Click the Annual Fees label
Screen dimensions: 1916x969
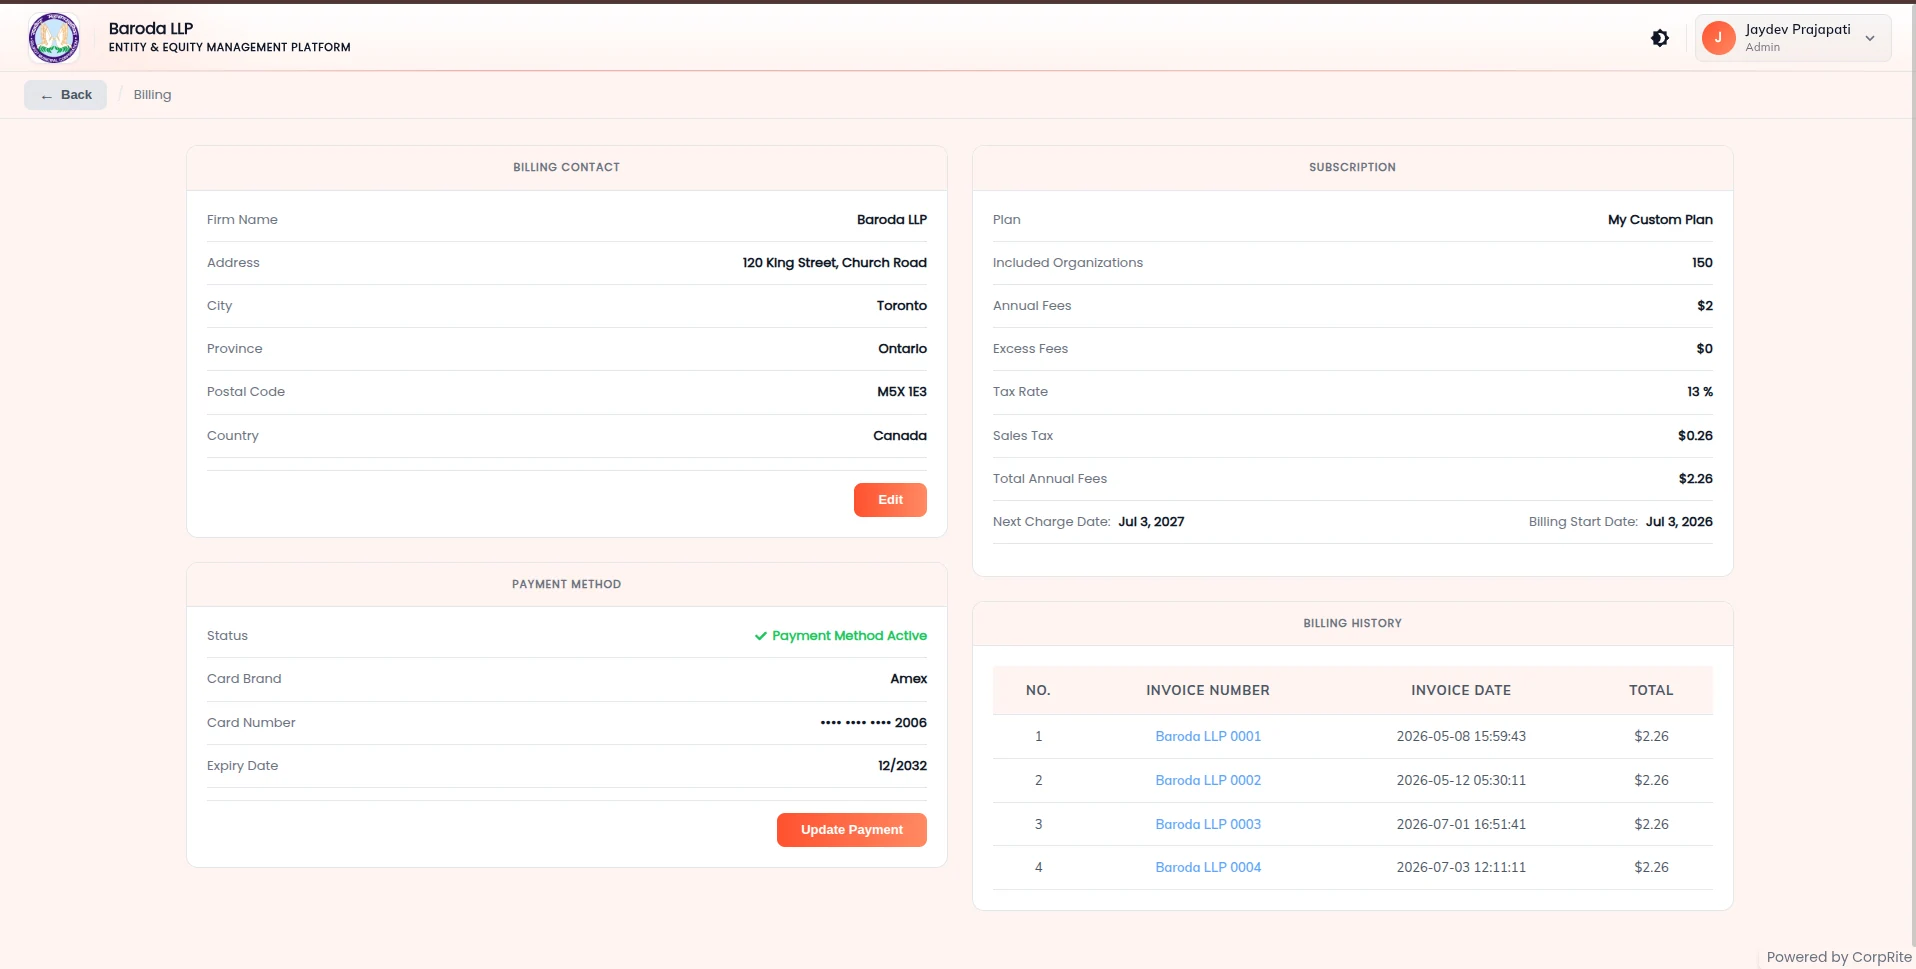(x=1032, y=306)
